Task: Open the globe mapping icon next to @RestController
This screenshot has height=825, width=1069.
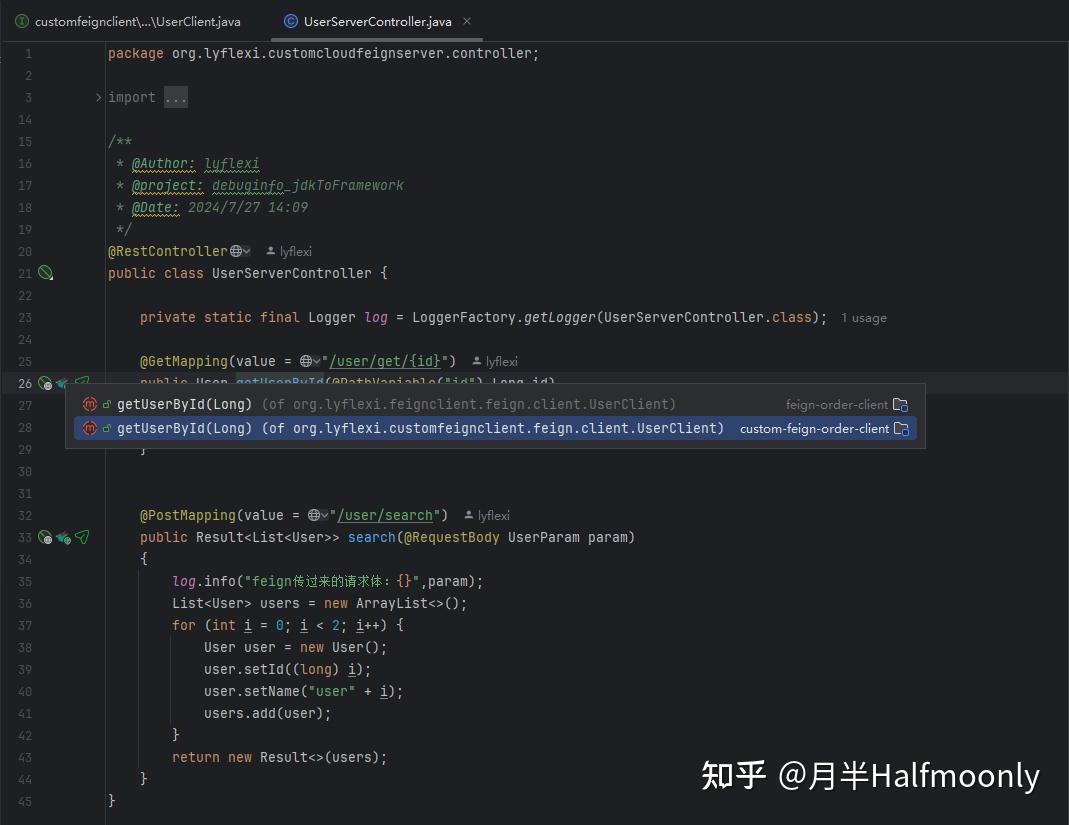Action: coord(237,251)
